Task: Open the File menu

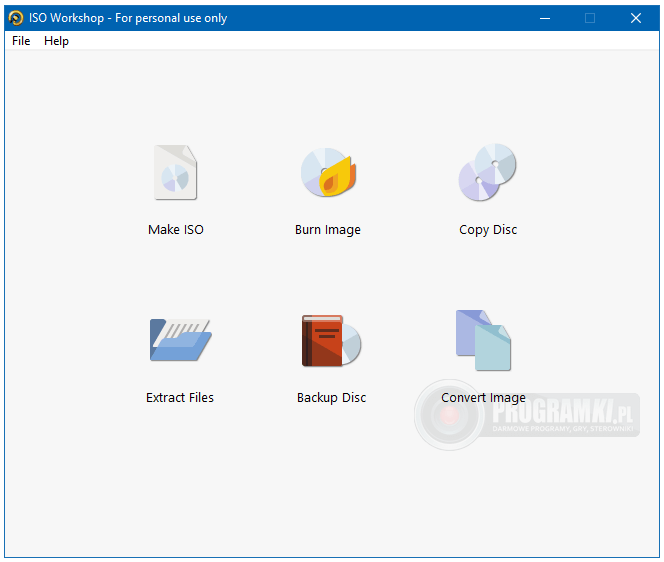Action: (x=21, y=41)
